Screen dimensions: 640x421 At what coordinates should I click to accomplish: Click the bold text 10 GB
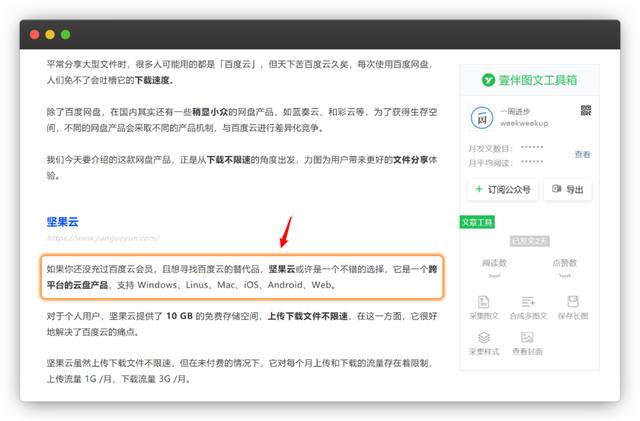179,316
